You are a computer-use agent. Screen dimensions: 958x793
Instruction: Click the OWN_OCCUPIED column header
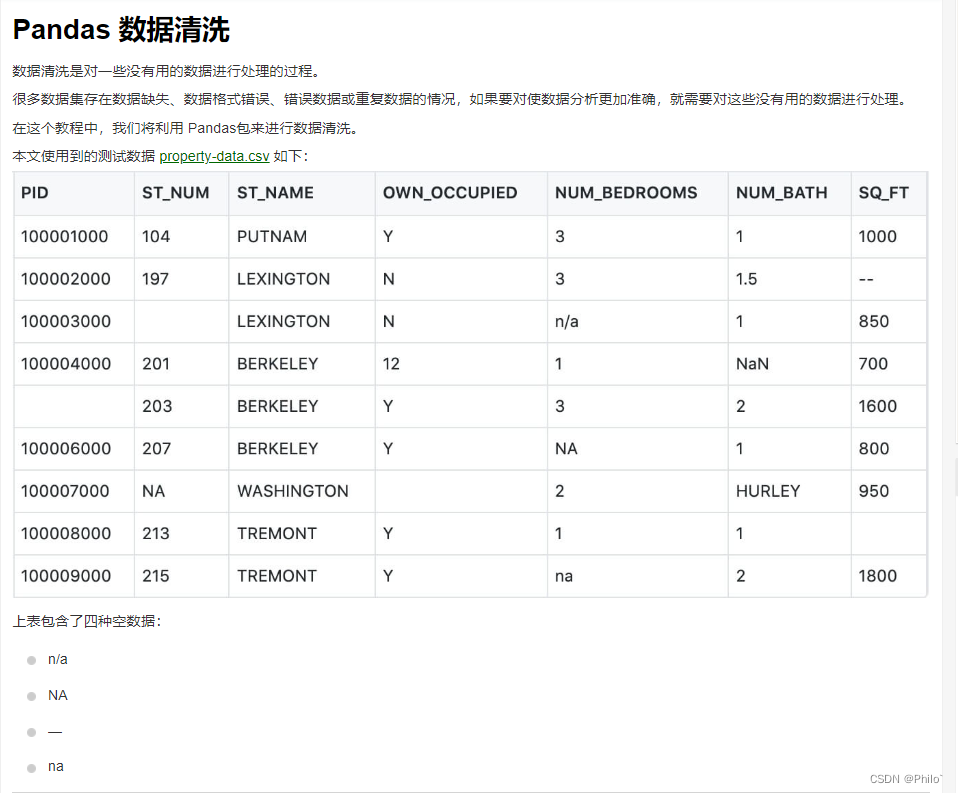[461, 194]
